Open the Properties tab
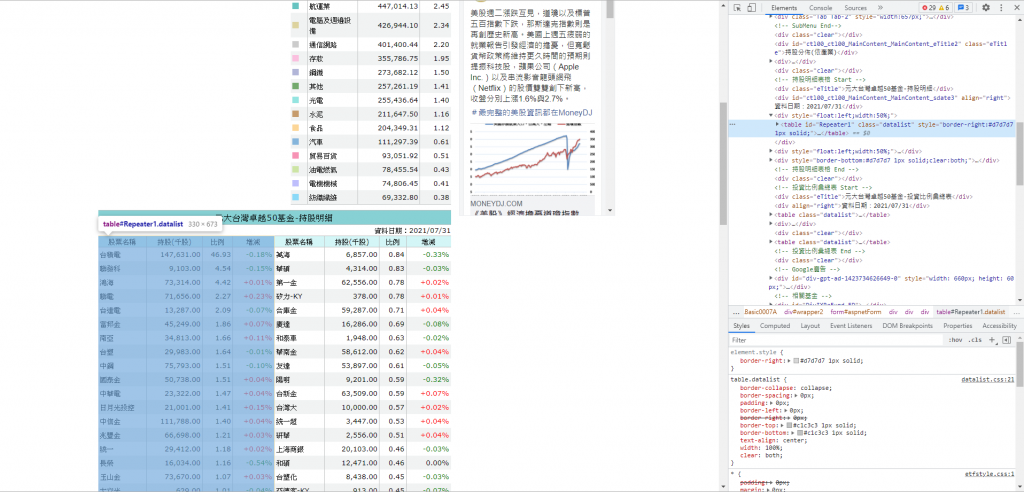Viewport: 1024px width, 492px height. [958, 325]
